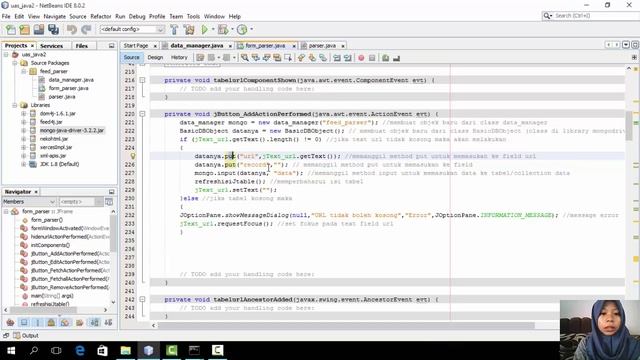Viewport: 640px width, 360px height.
Task: Switch to the data_manager.java tab
Action: pos(197,46)
